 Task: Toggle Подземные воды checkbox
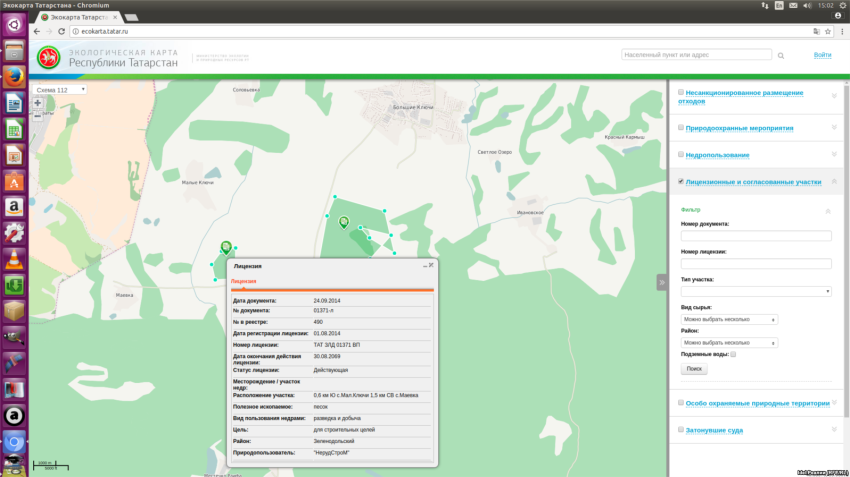[733, 354]
